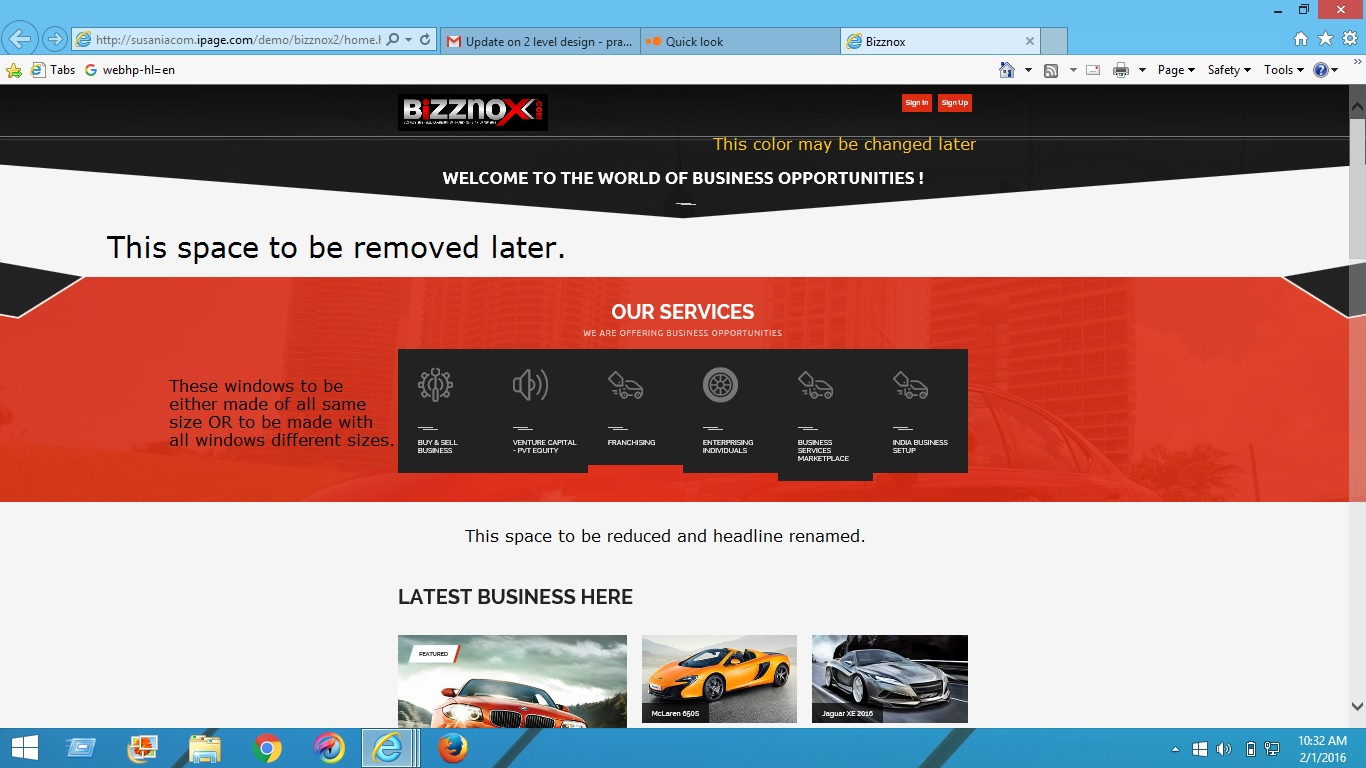Open the McLaren 650S car thumbnail
This screenshot has height=768, width=1366.
pyautogui.click(x=719, y=678)
